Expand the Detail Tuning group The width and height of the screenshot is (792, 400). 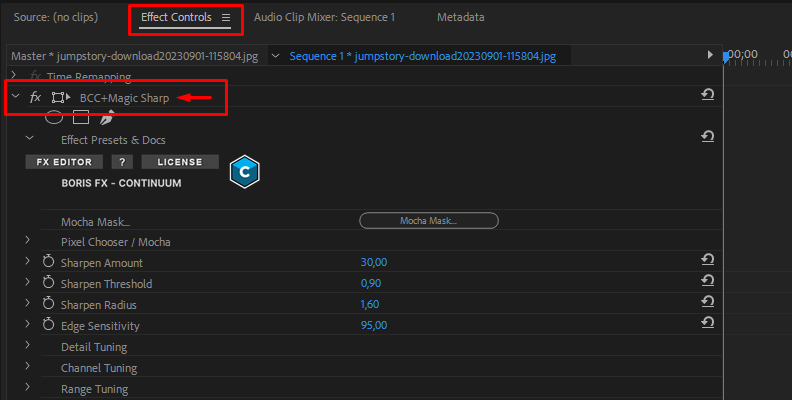point(28,345)
